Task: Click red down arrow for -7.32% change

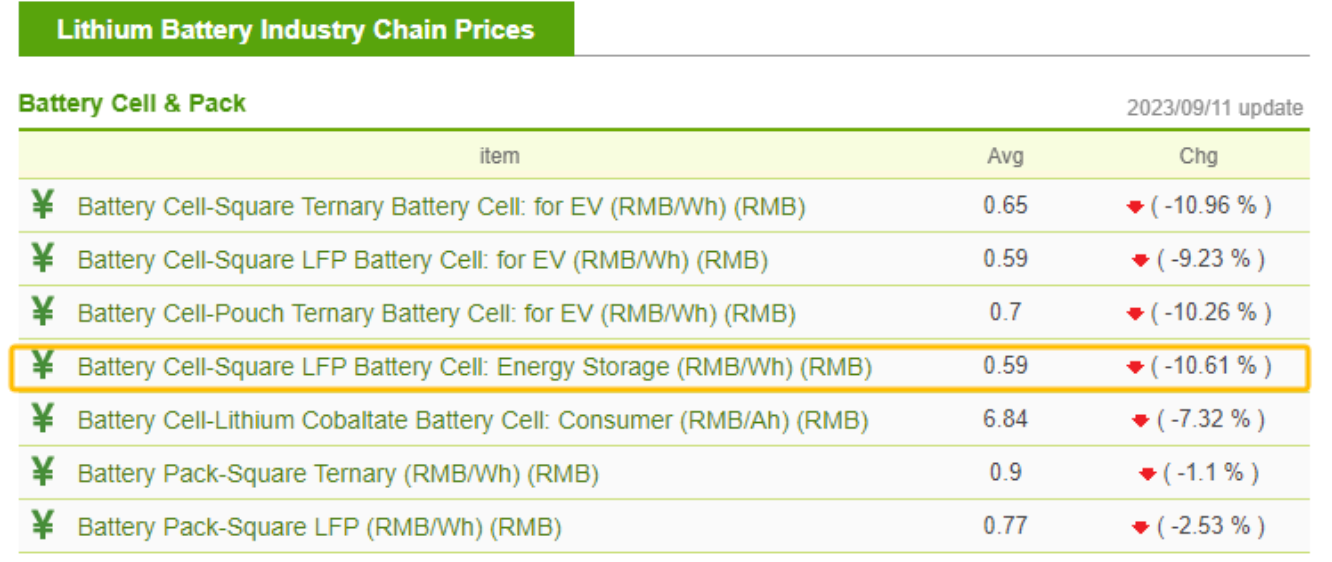Action: tap(1140, 421)
